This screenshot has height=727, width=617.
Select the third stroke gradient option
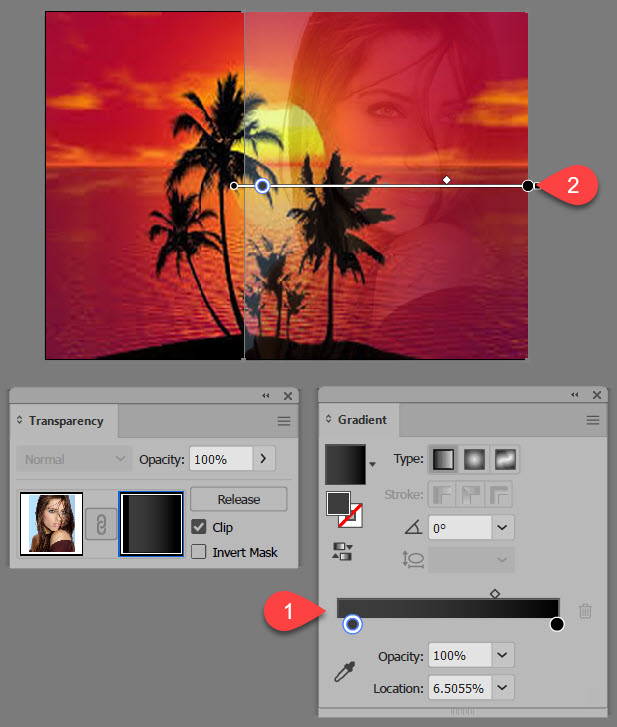(499, 494)
